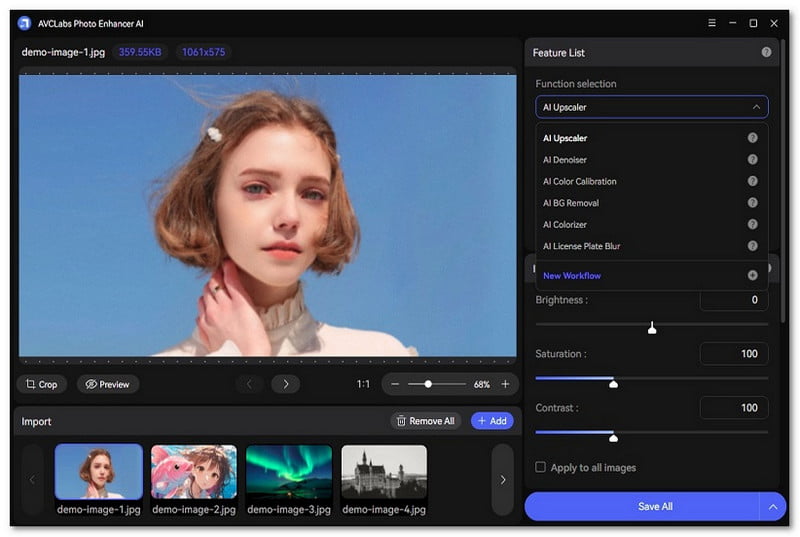Click the demo-image-1.jpg filename header
The height and width of the screenshot is (537, 800).
[x=63, y=52]
